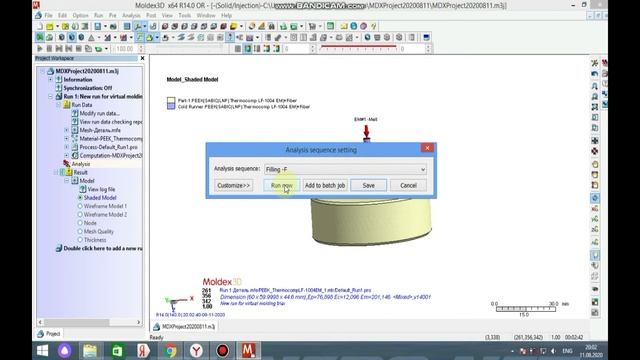Open Windows Start menu
Image resolution: width=640 pixels, height=360 pixels.
coord(42,351)
